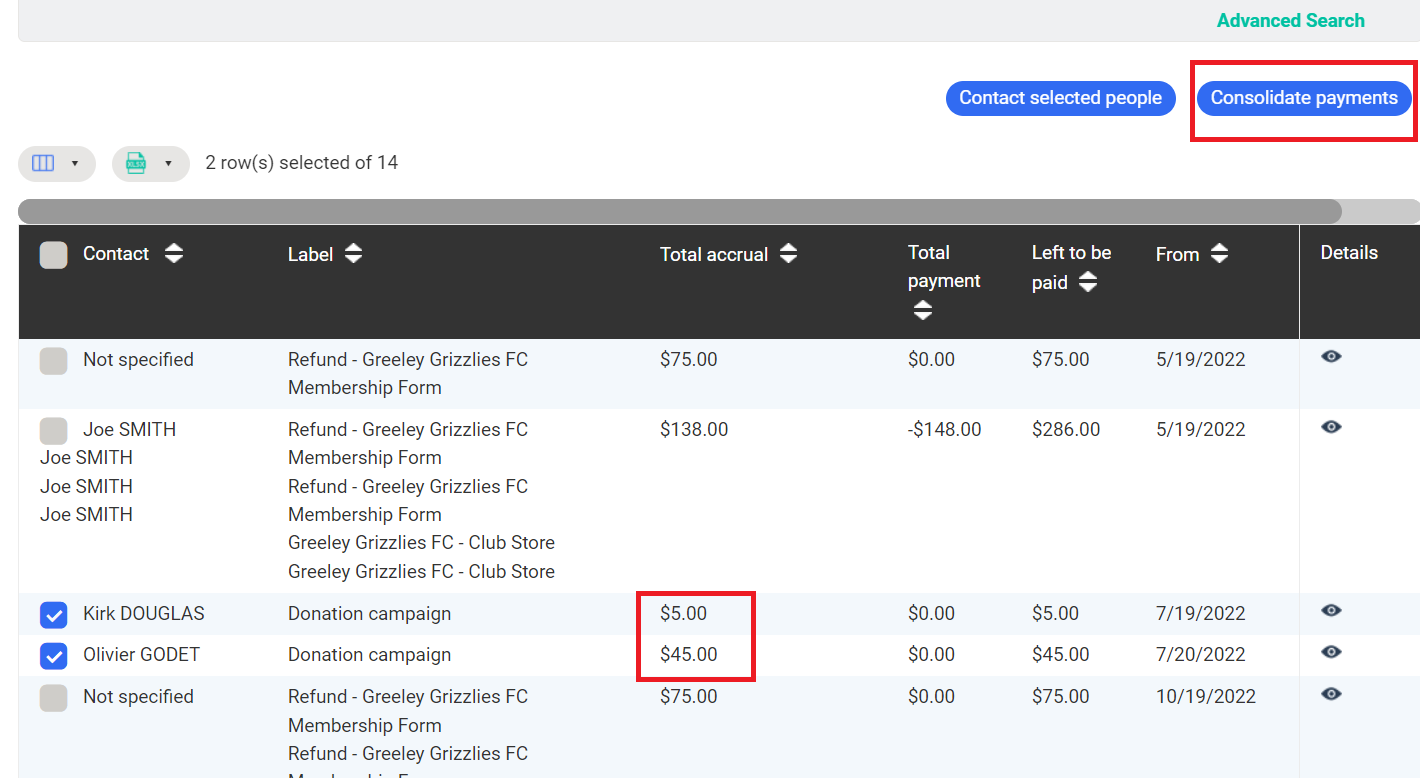Click Consolidate payments button
This screenshot has height=778, width=1420.
1303,98
